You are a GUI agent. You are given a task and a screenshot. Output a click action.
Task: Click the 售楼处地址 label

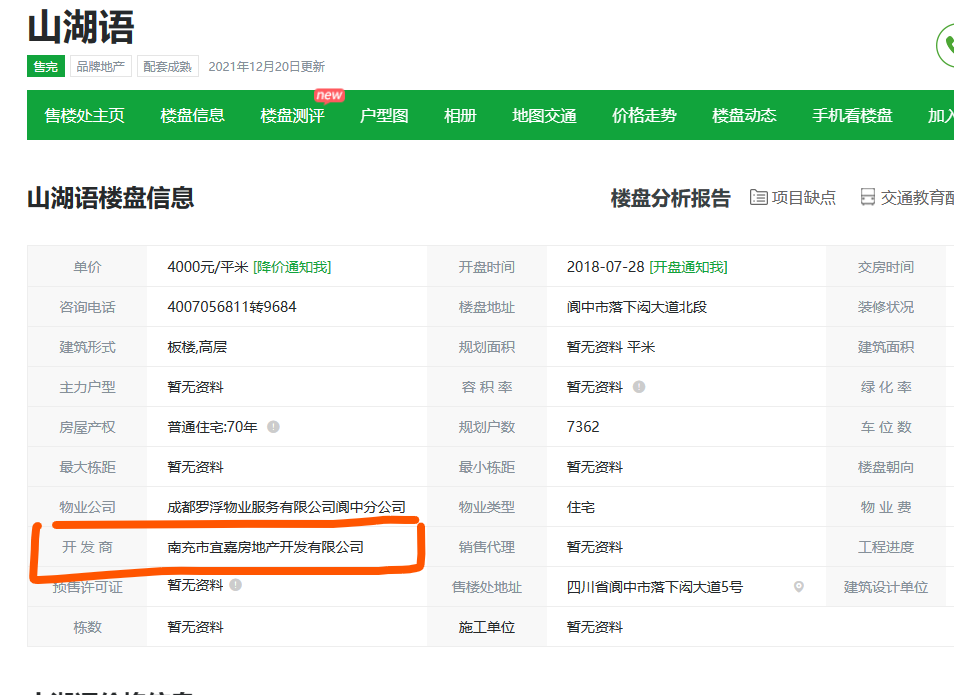click(487, 587)
